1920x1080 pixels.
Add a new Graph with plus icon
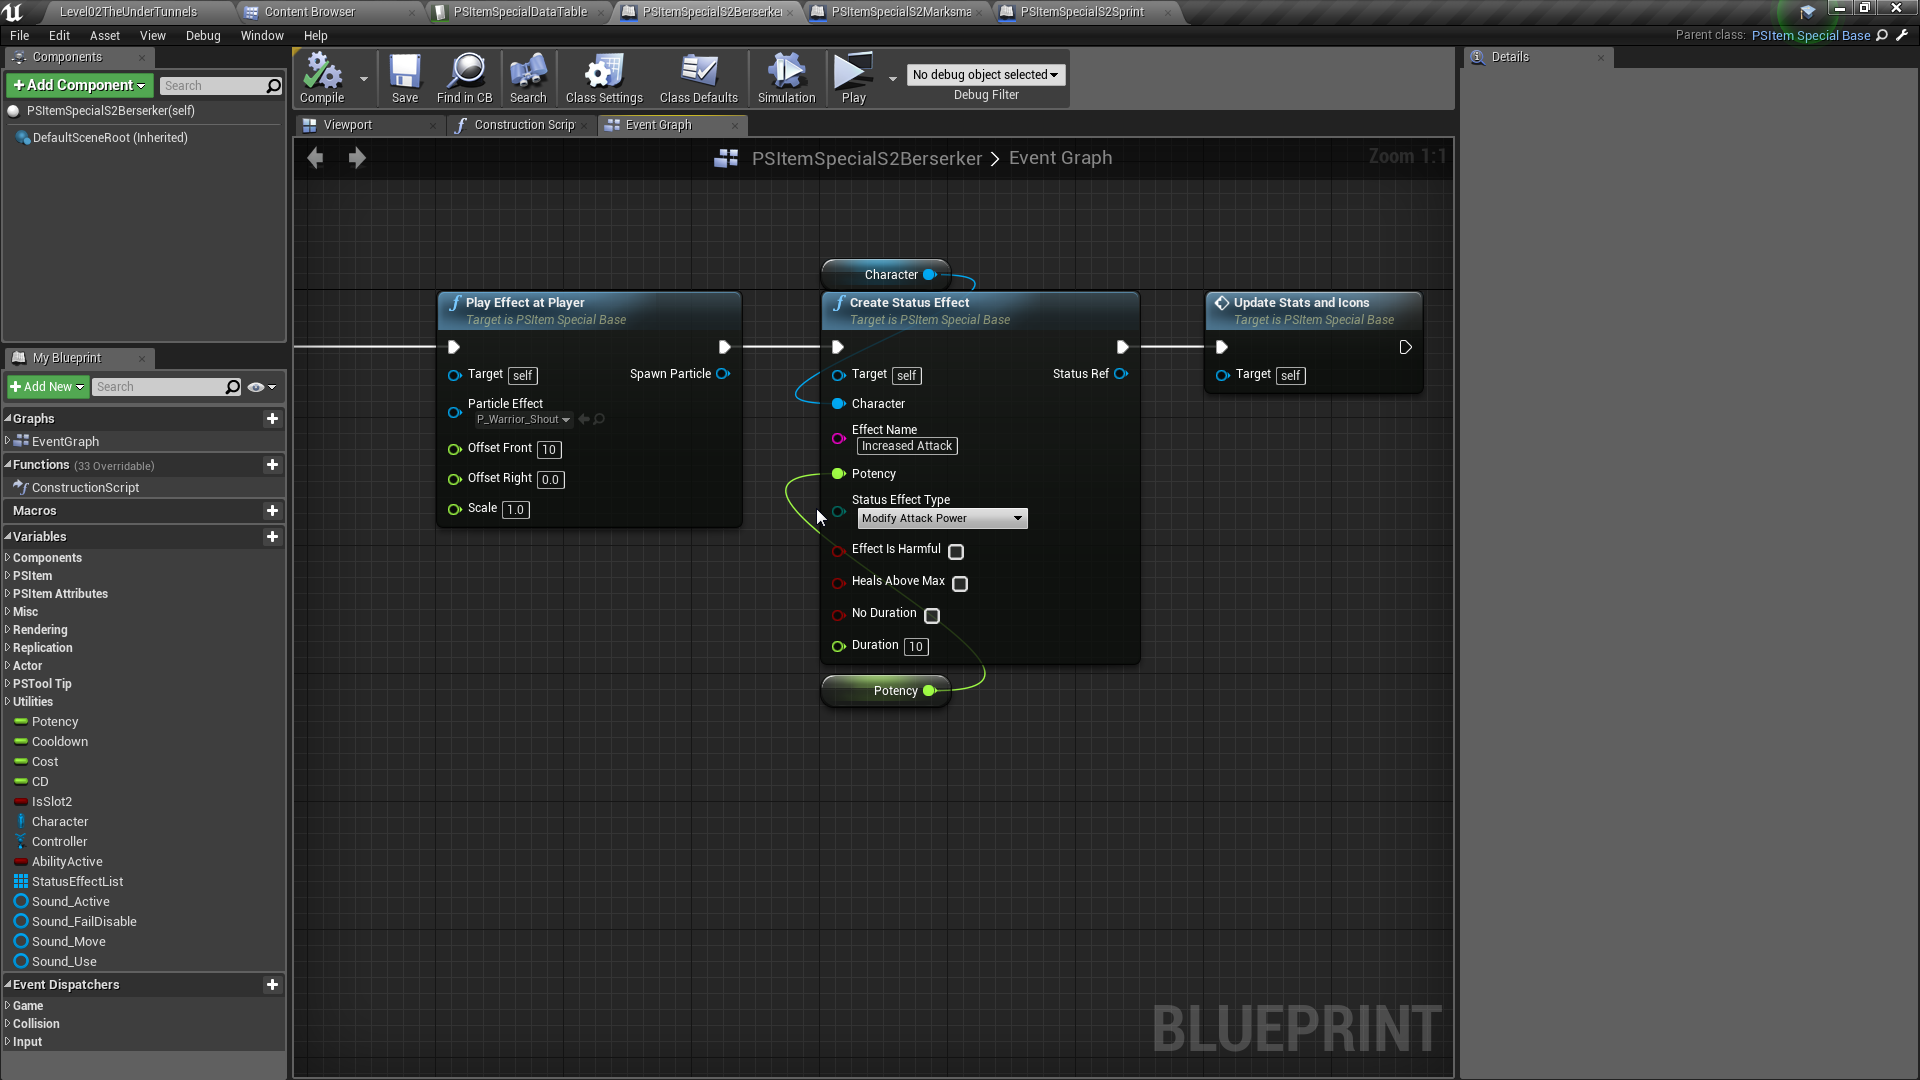coord(272,419)
